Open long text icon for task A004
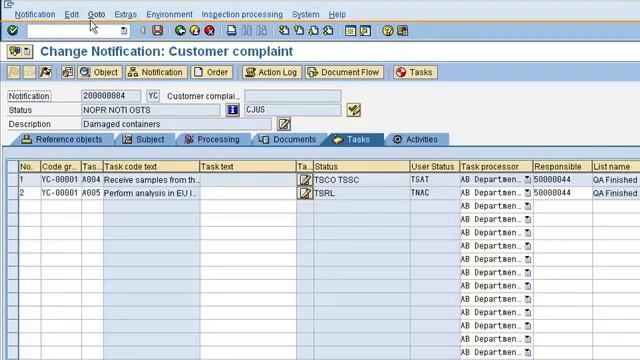Image resolution: width=640 pixels, height=360 pixels. (x=305, y=180)
